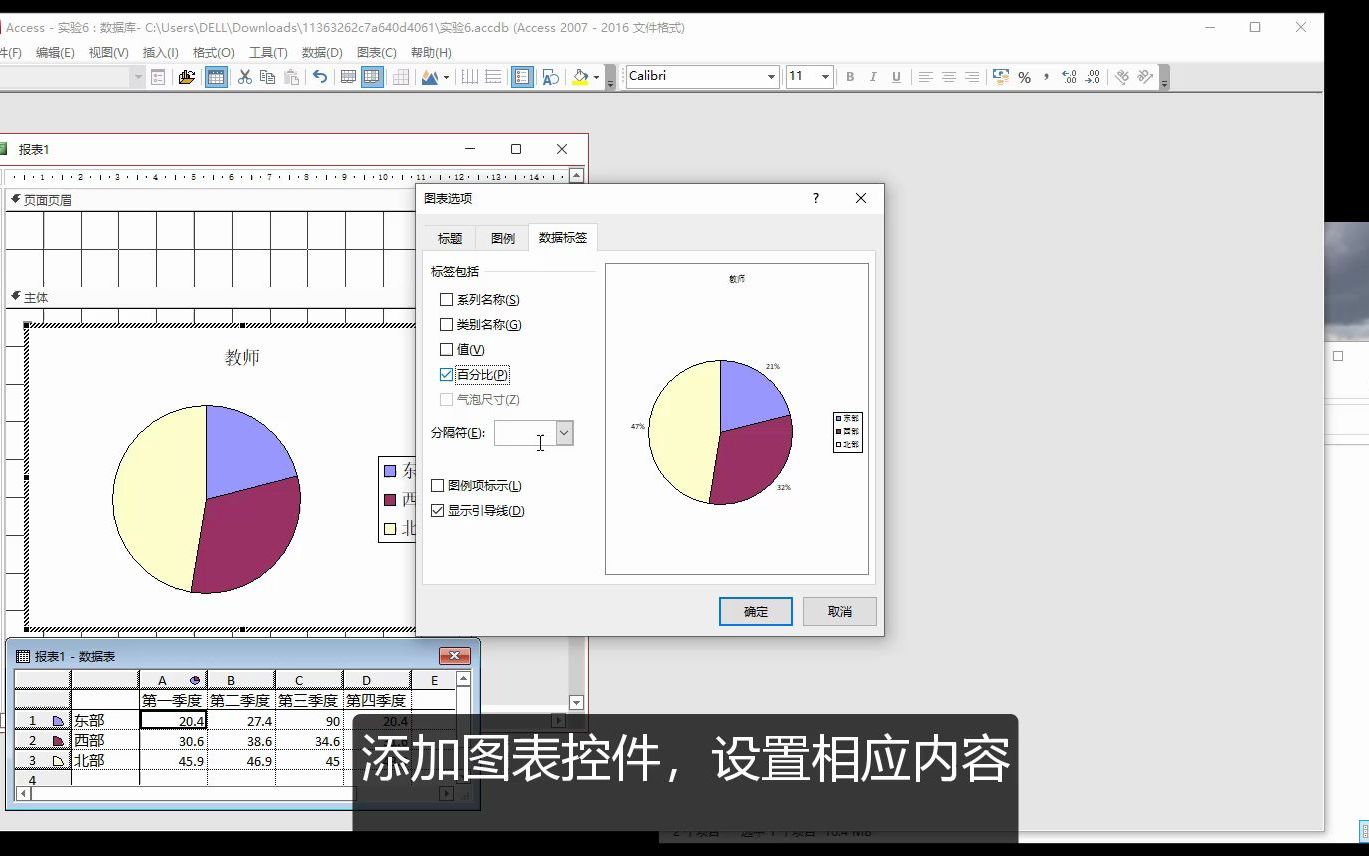Click the Center alignment icon

point(949,77)
